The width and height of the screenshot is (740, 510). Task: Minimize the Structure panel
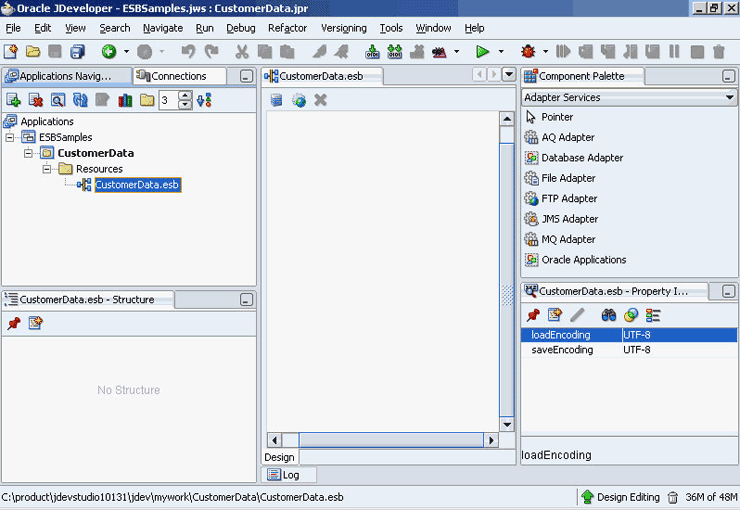pyautogui.click(x=246, y=300)
